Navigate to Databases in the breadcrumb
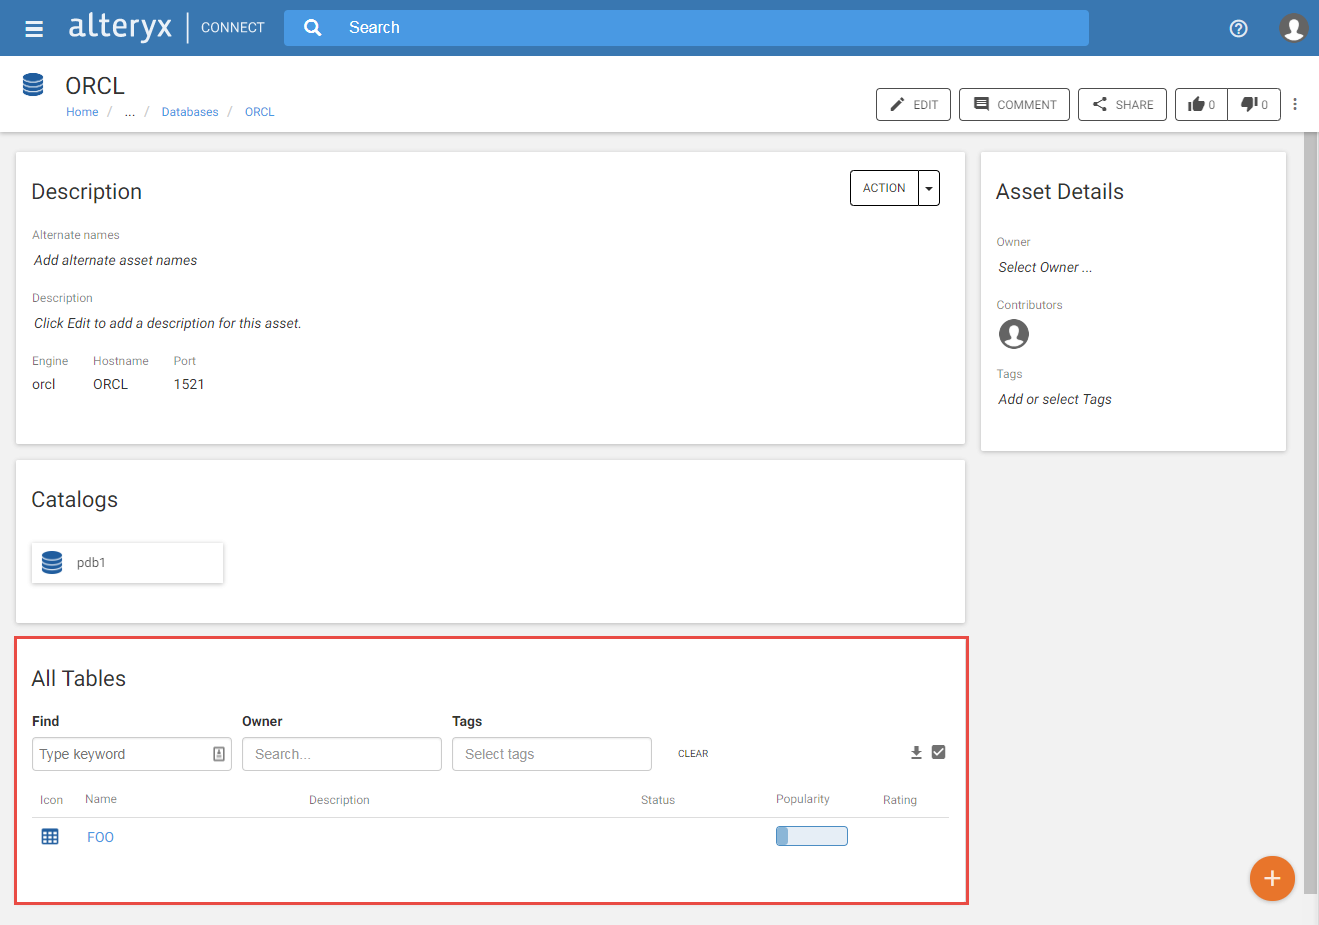Screen dimensions: 1319x925 pos(189,111)
